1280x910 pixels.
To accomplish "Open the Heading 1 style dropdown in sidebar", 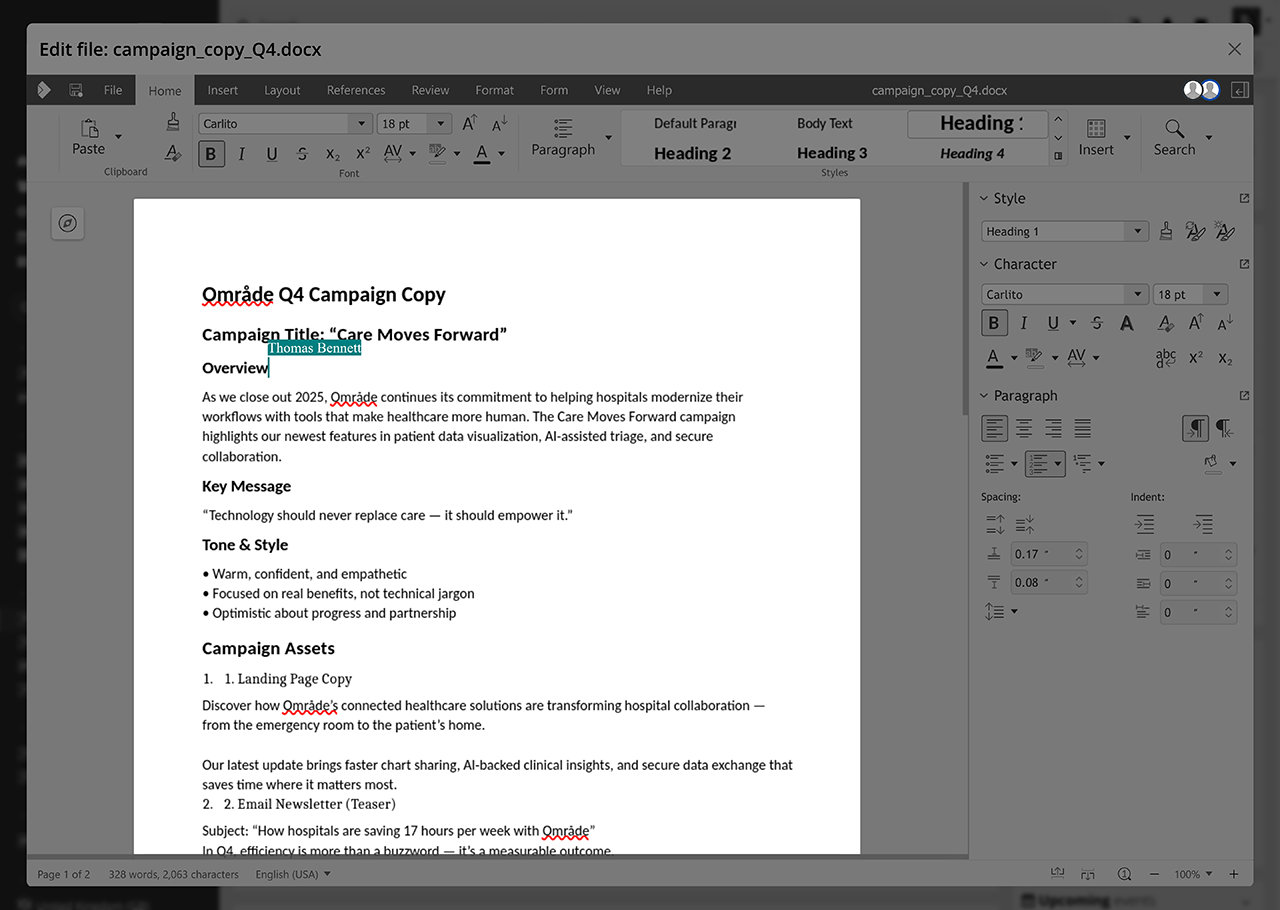I will tap(1136, 231).
